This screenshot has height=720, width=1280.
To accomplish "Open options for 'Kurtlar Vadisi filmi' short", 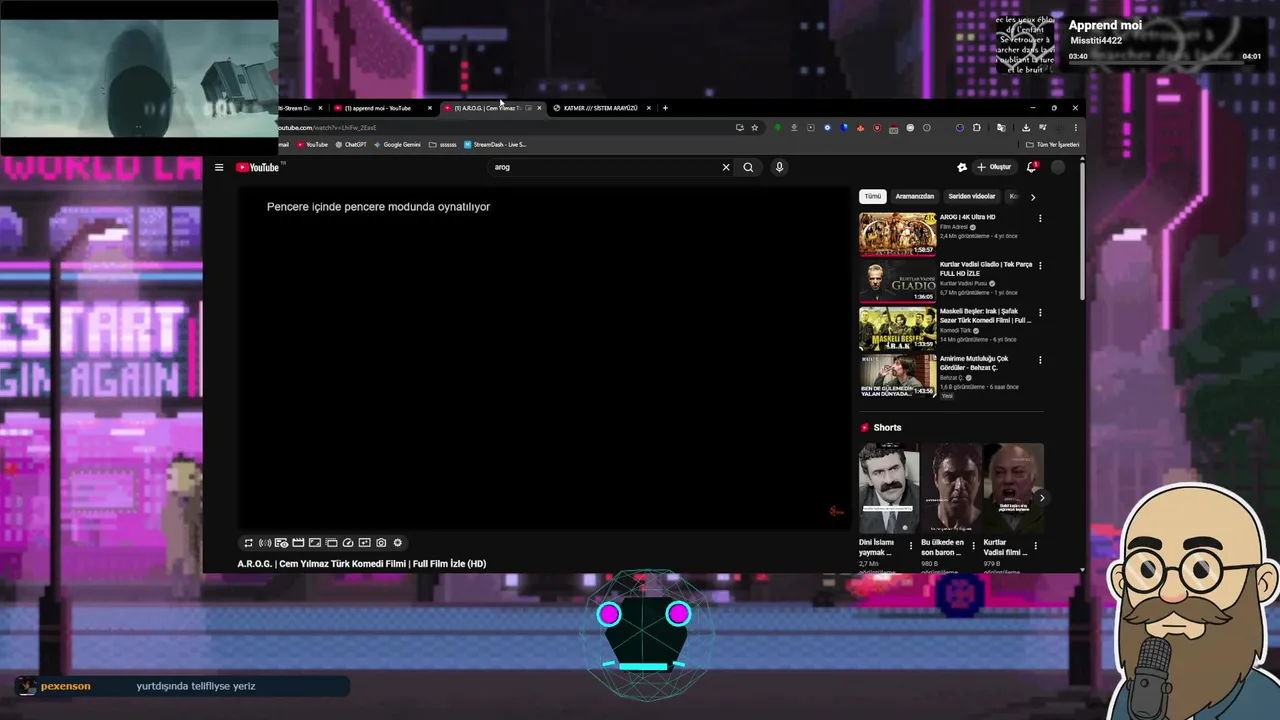I will (x=1035, y=546).
